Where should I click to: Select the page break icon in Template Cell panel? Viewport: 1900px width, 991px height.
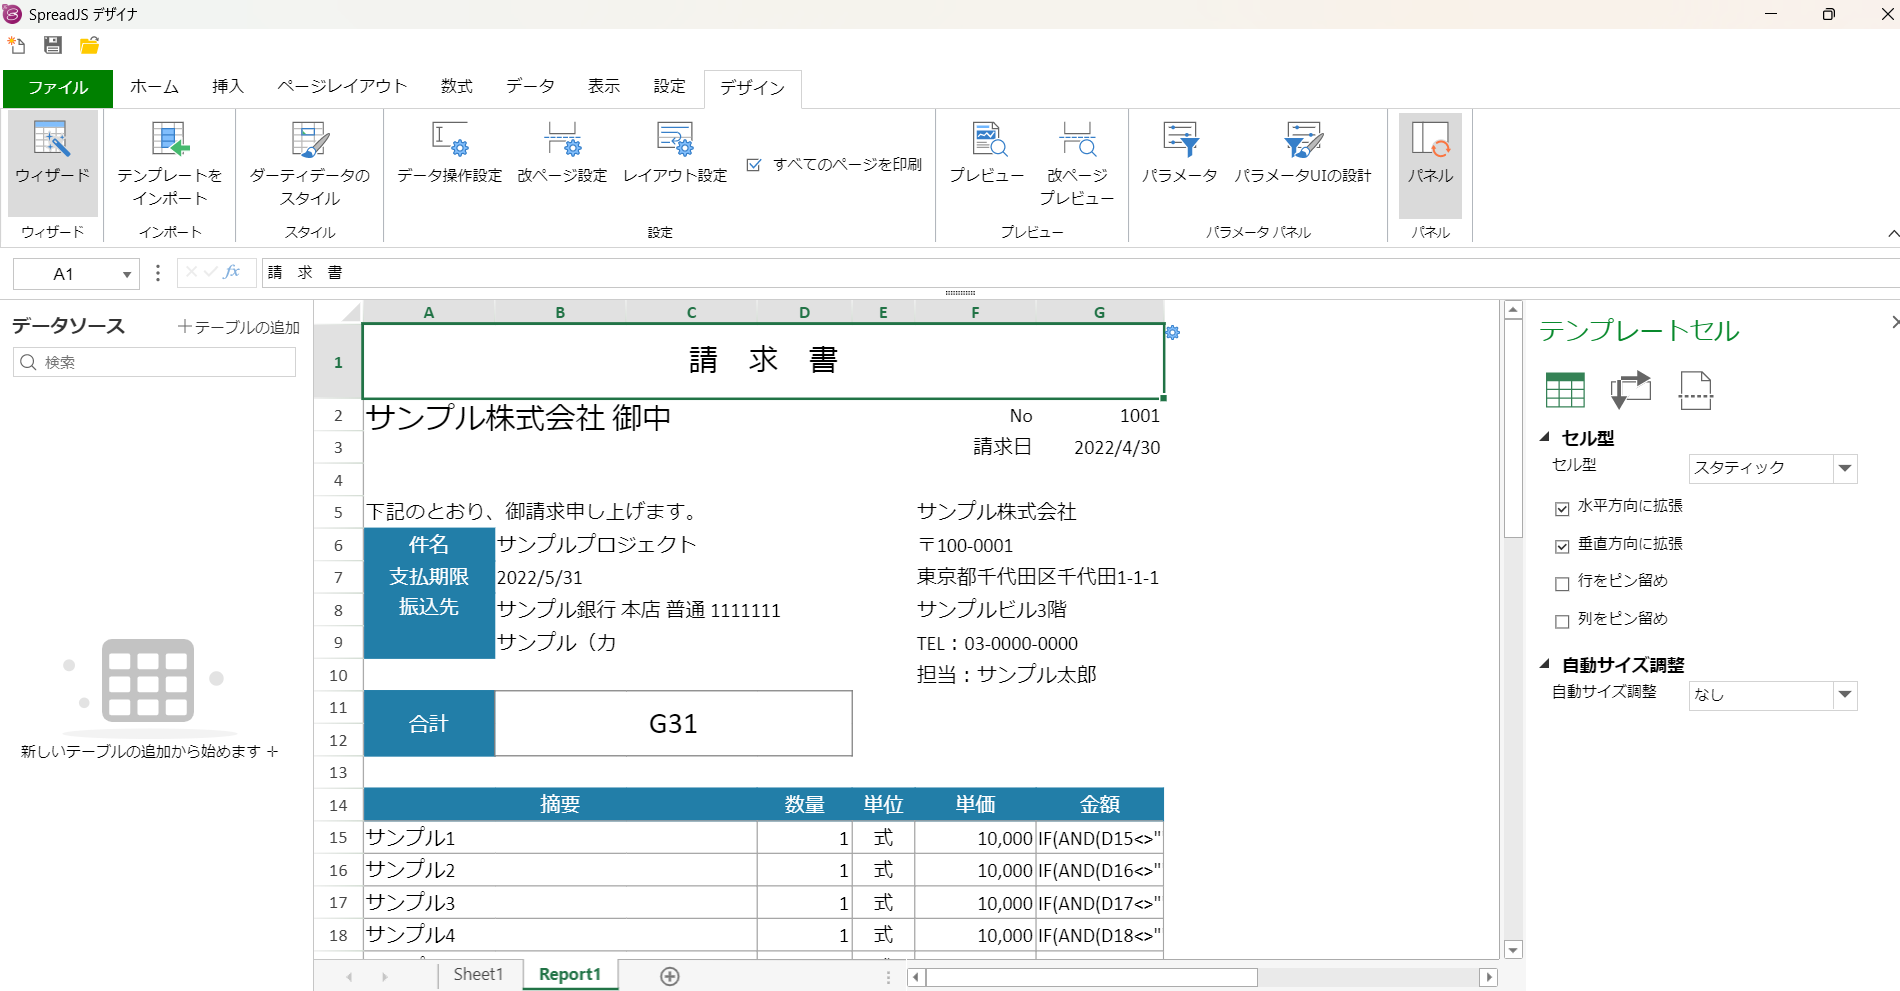1695,390
